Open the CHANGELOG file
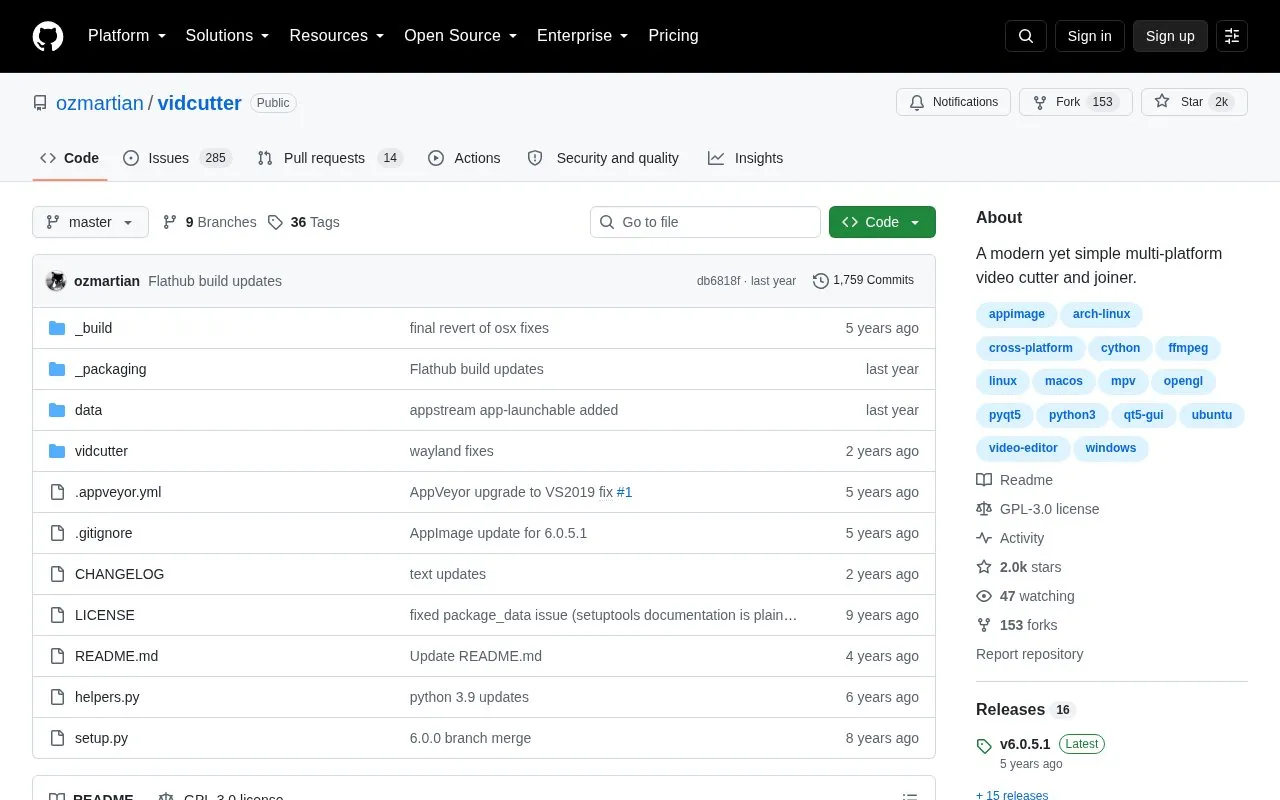This screenshot has height=800, width=1280. click(x=119, y=574)
